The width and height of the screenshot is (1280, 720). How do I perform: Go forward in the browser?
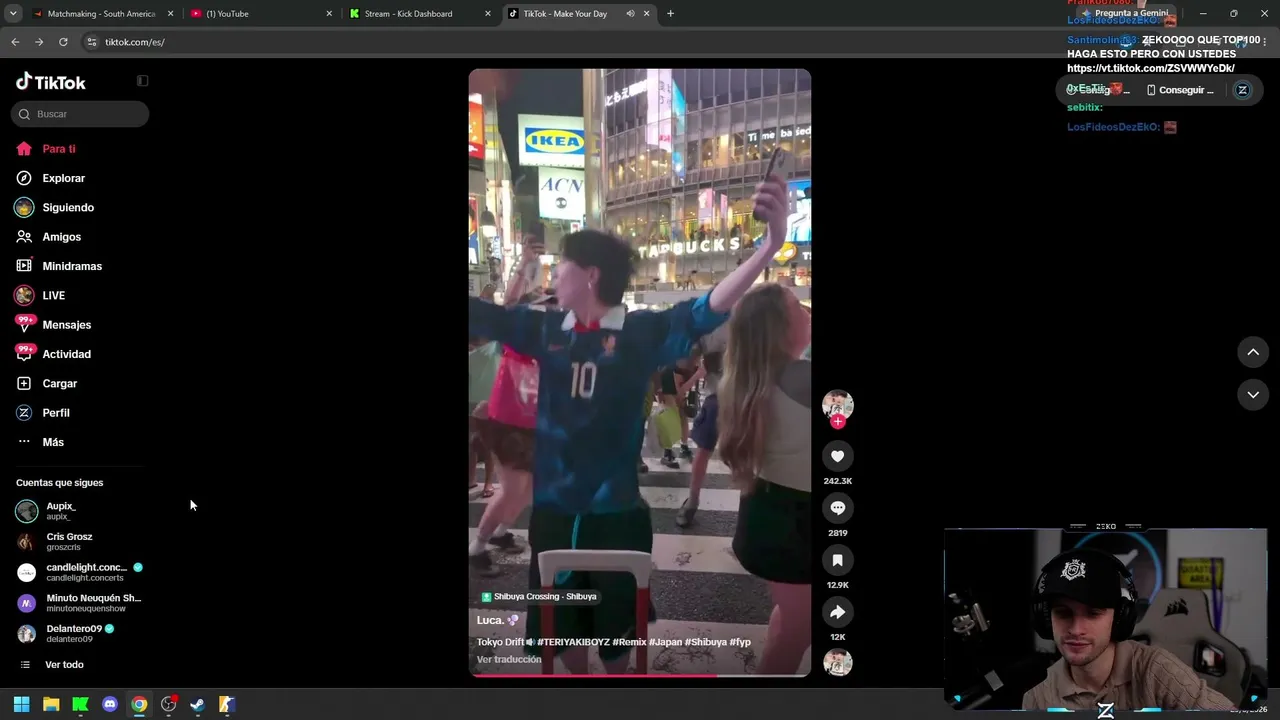[x=39, y=42]
